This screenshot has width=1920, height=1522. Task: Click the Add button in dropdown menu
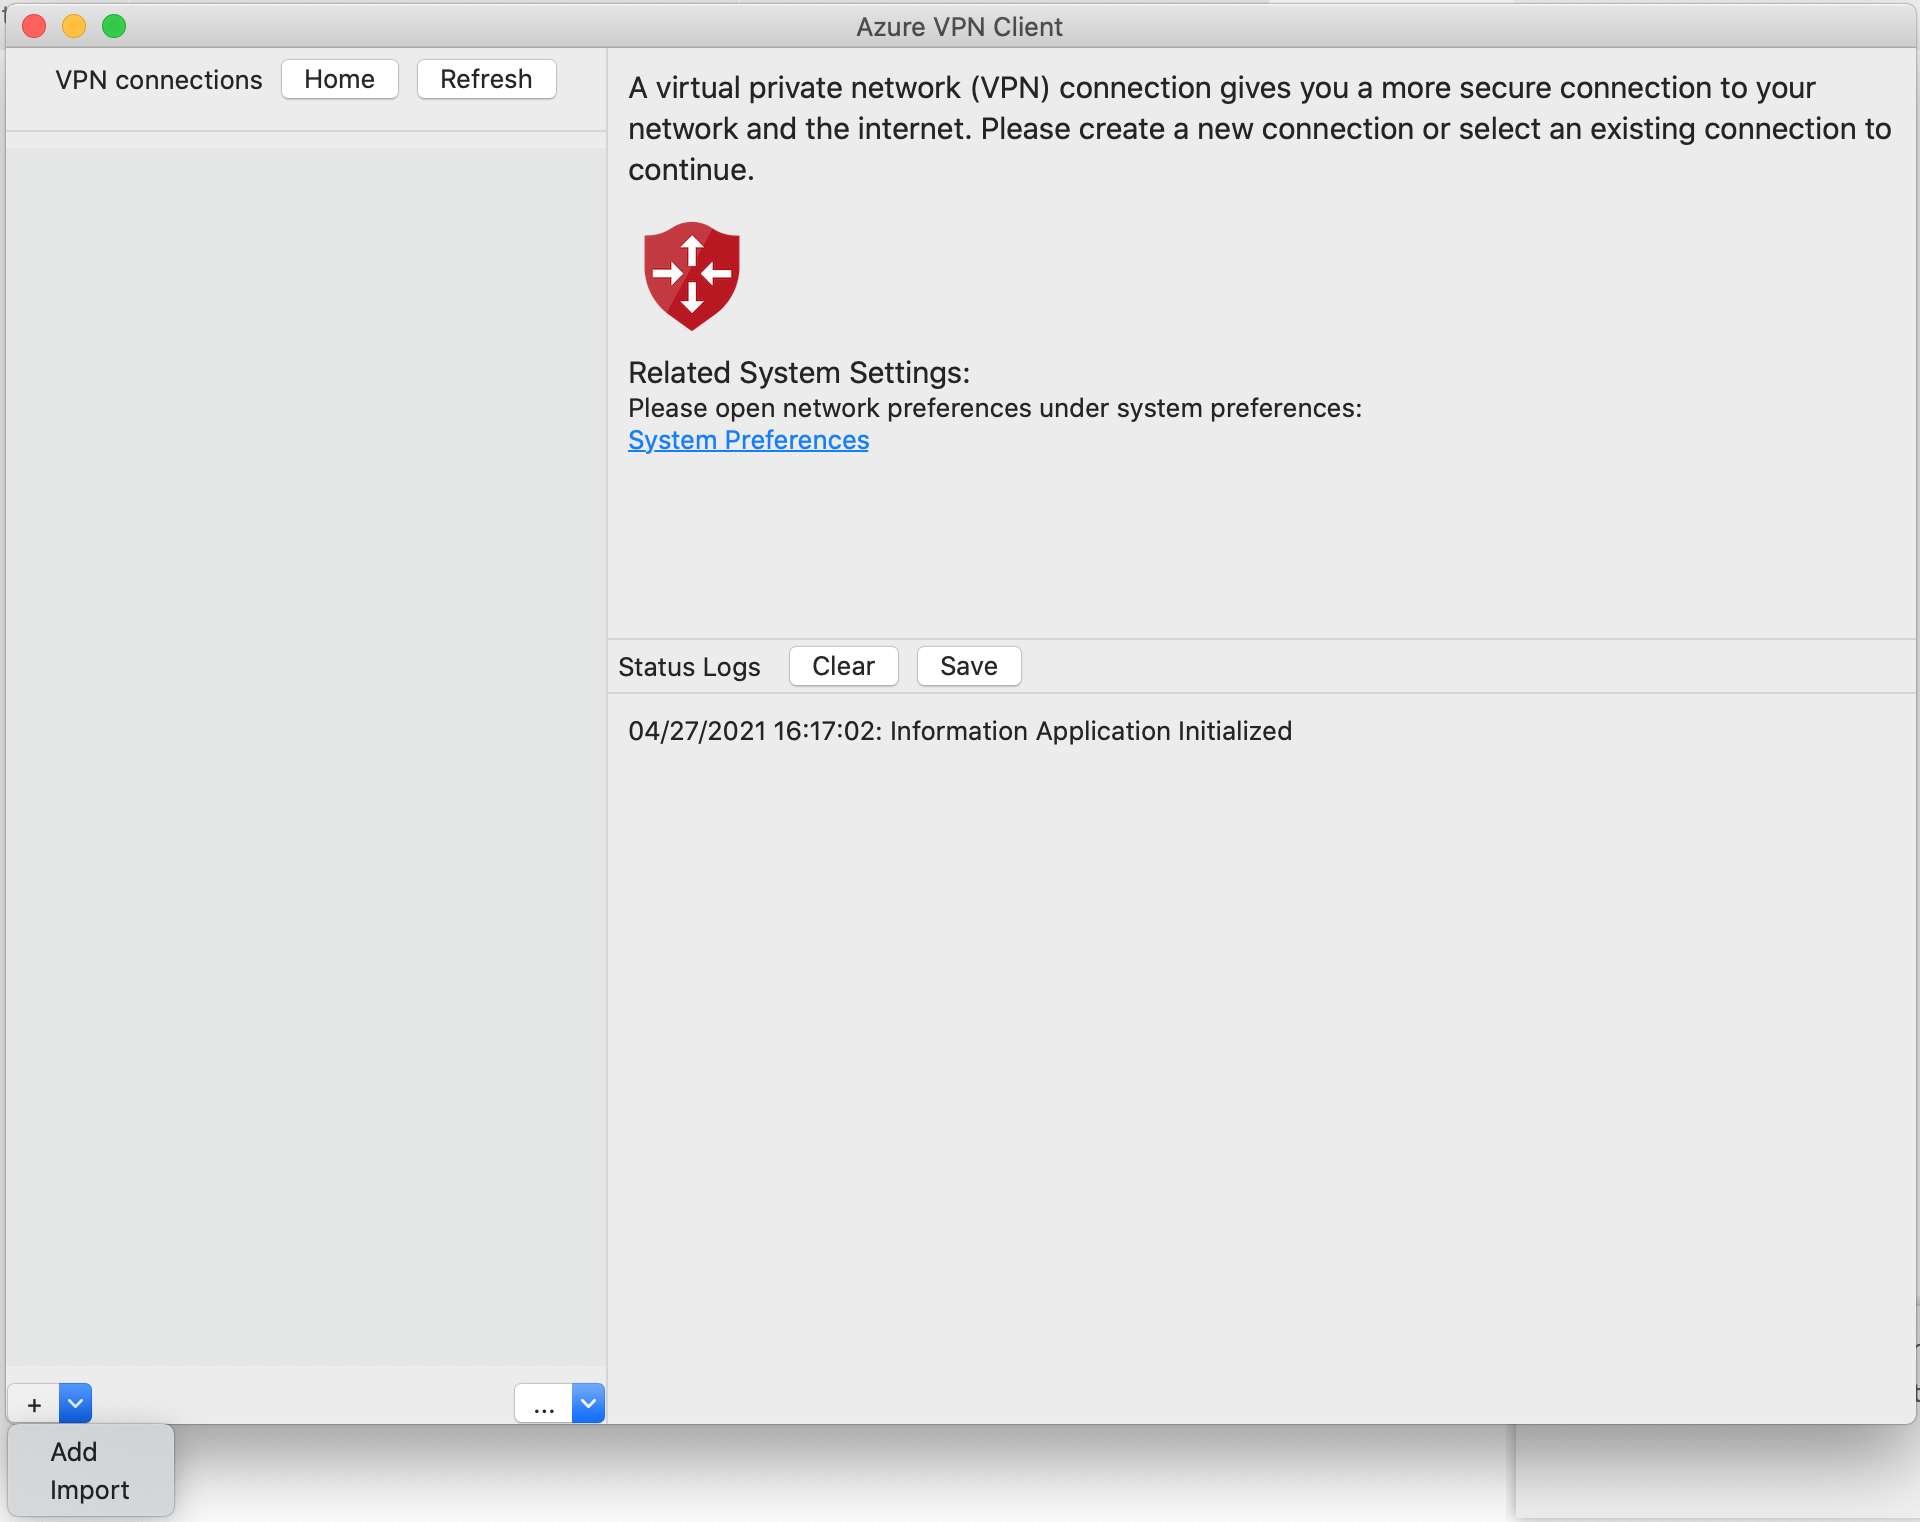point(73,1452)
